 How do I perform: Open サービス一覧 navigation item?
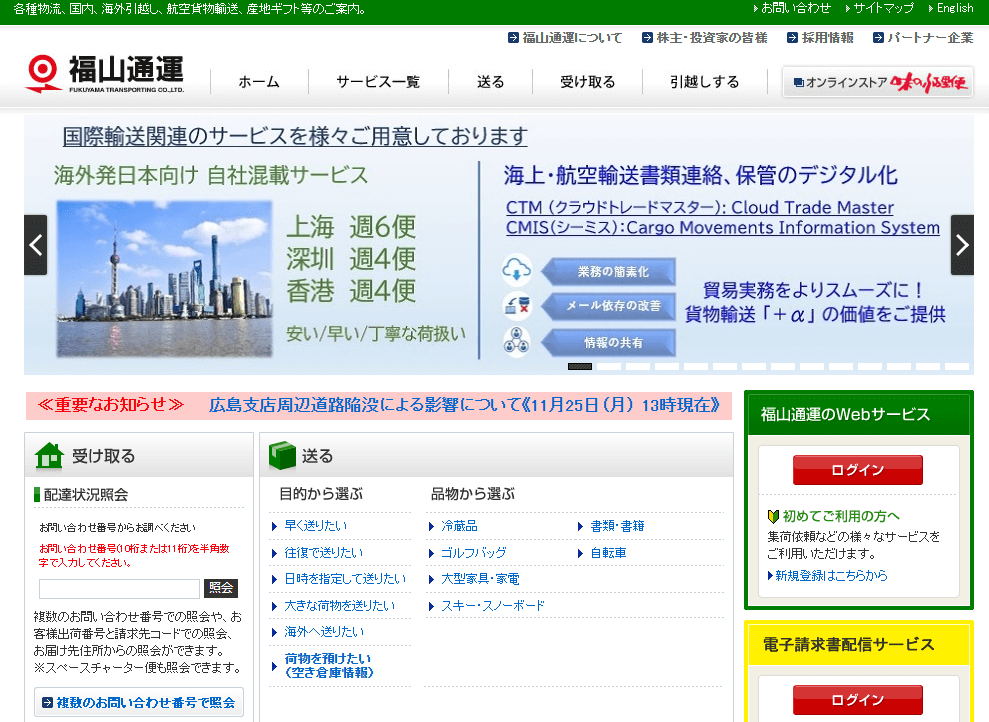click(378, 82)
